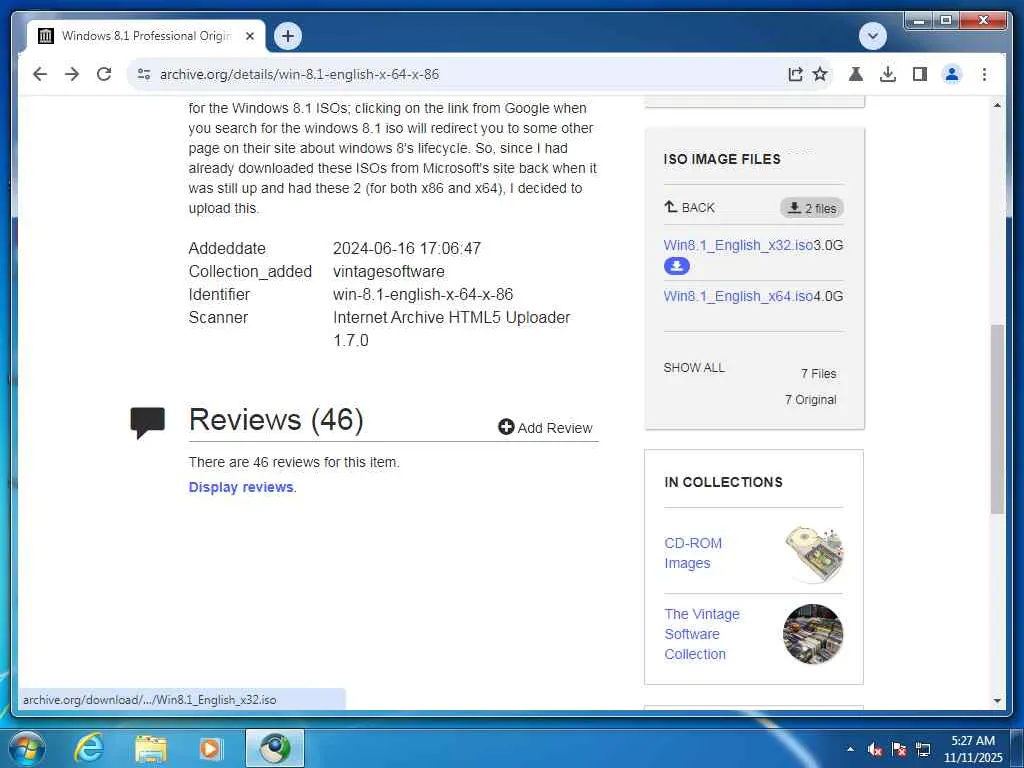Open site information icon in address bar
This screenshot has height=768, width=1024.
144,74
